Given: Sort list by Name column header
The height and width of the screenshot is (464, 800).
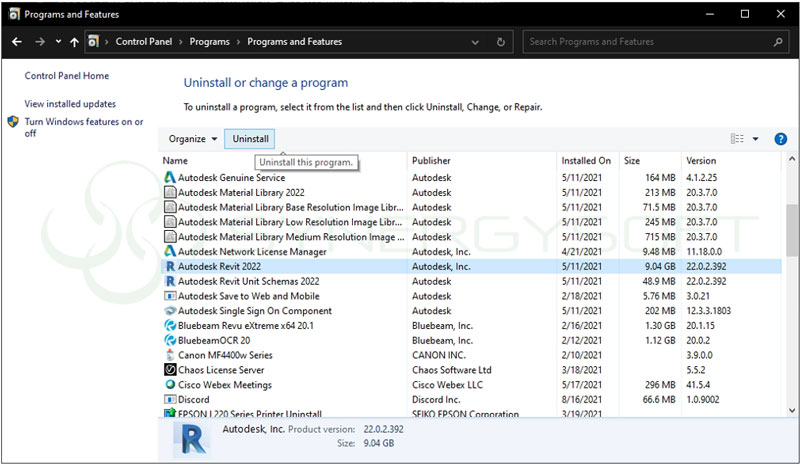Looking at the screenshot, I should point(175,160).
